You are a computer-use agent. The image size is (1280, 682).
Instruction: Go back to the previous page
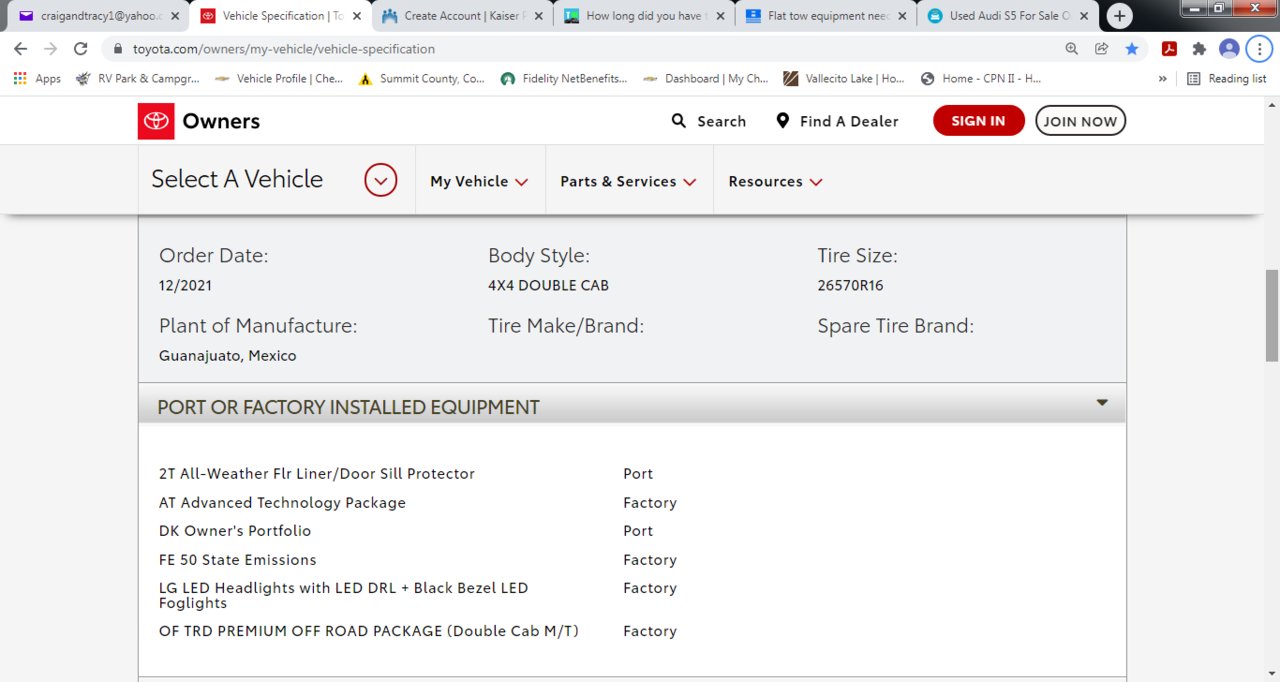(x=20, y=49)
